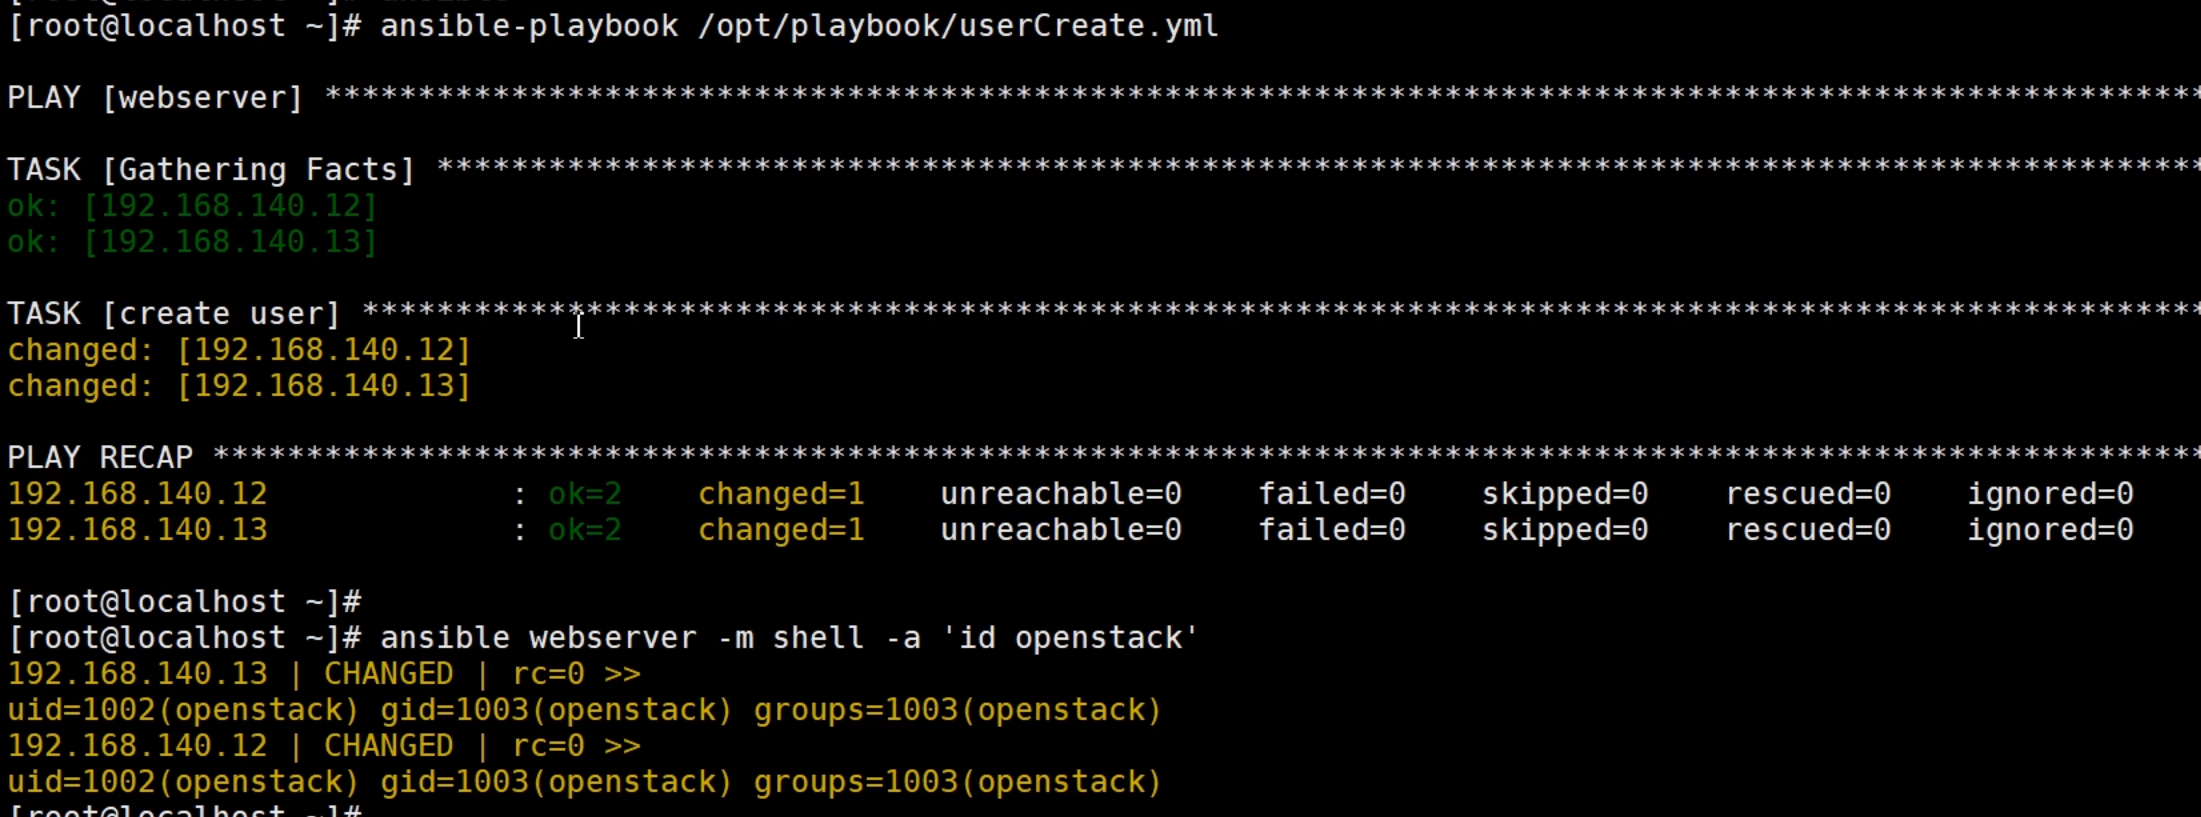Click skipped=0 in the second recap row
The height and width of the screenshot is (817, 2201).
(x=1565, y=530)
